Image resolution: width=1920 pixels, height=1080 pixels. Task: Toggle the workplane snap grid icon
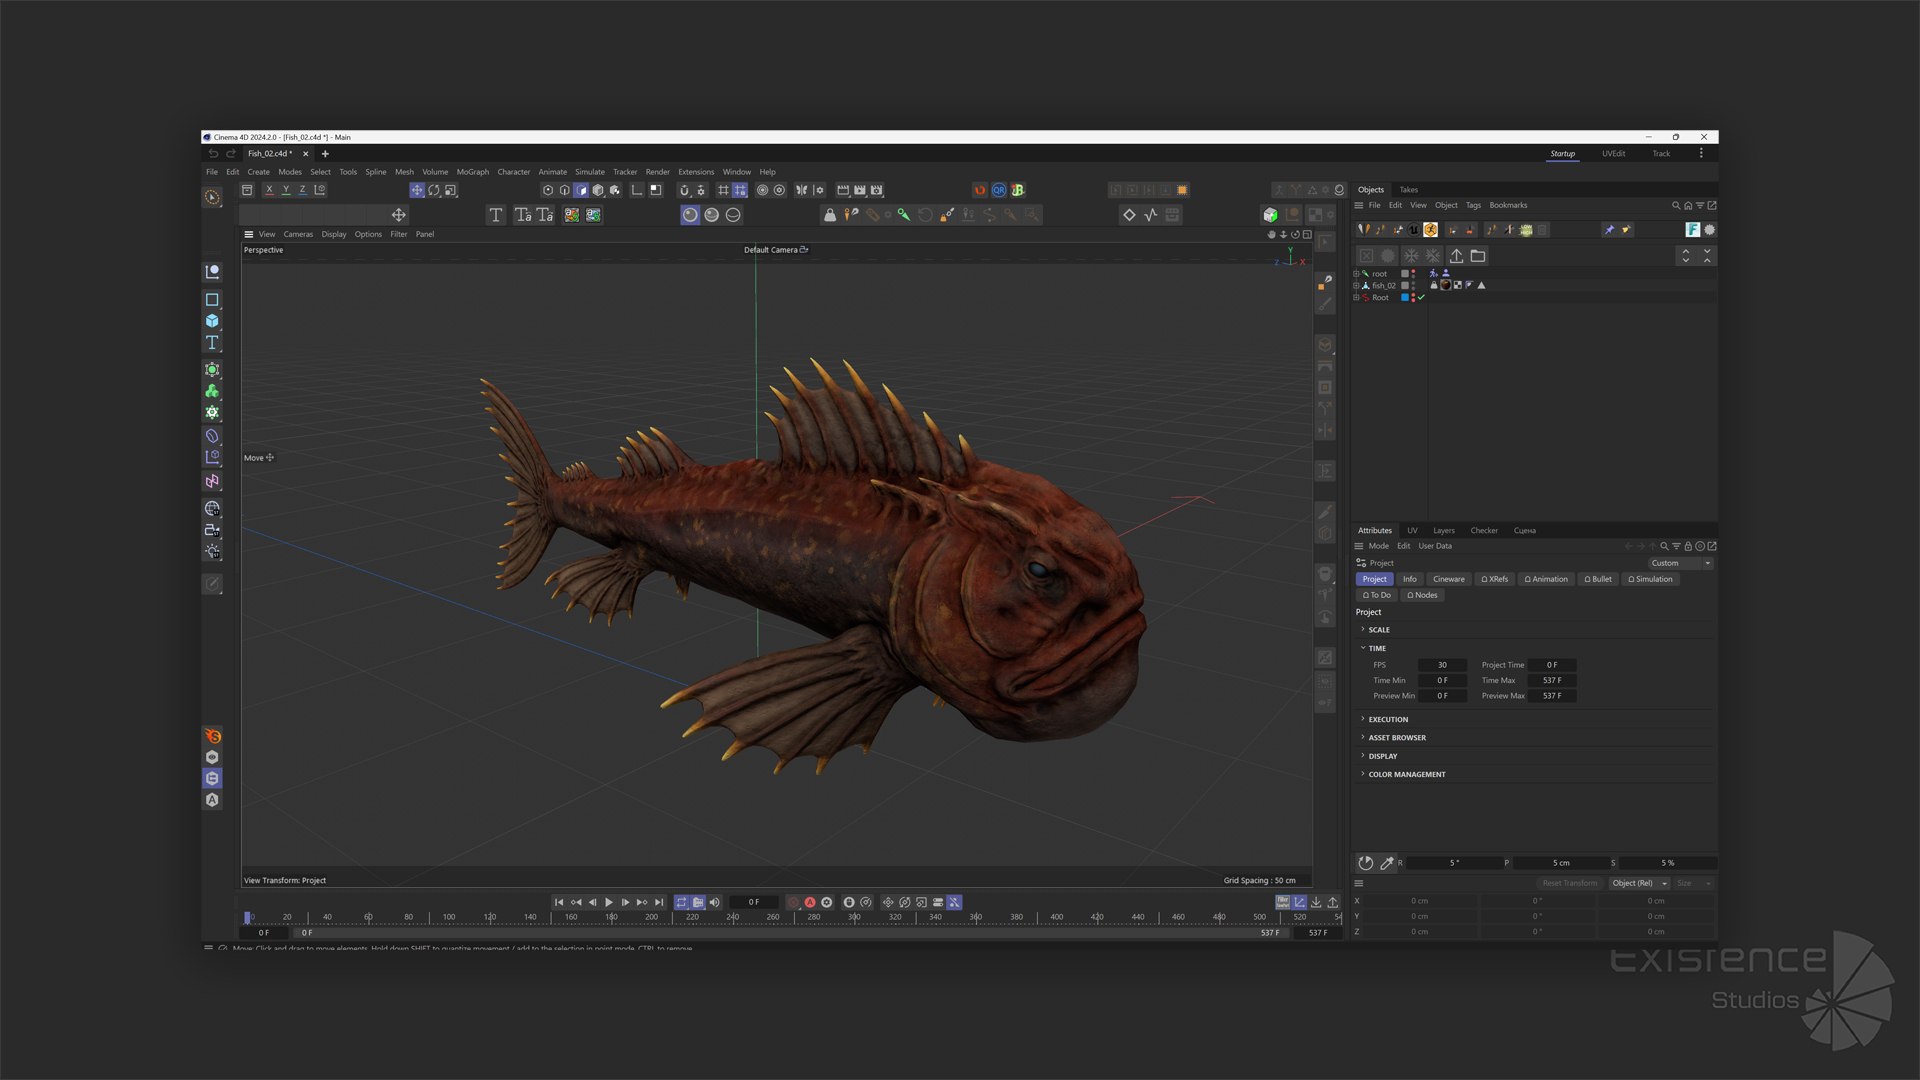[740, 190]
